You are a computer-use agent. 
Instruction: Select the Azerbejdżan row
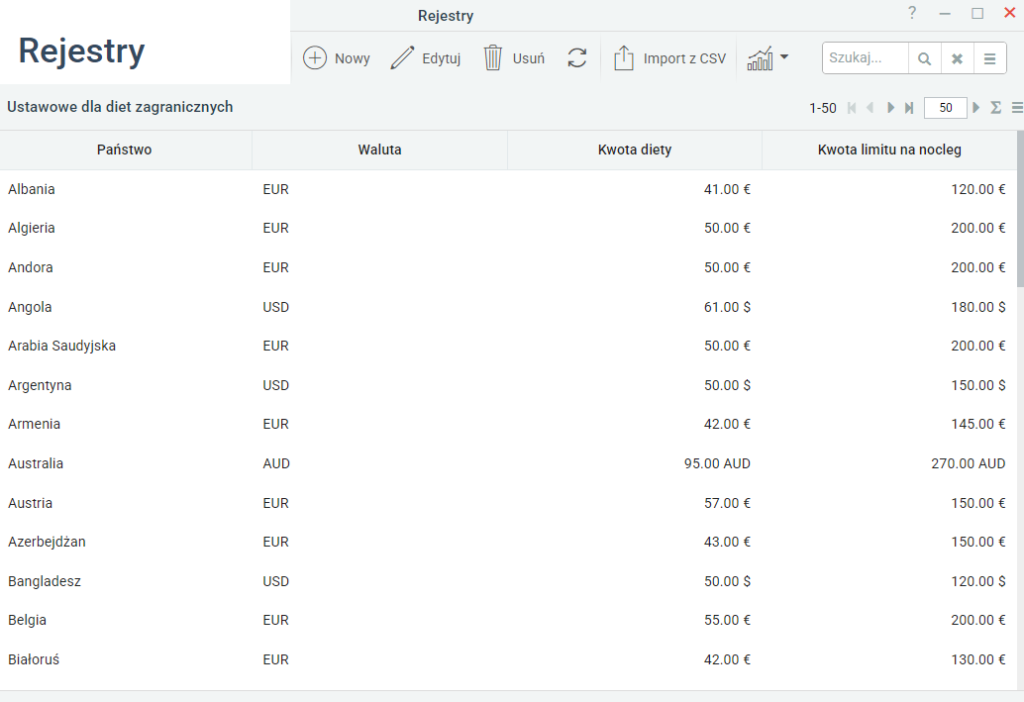click(508, 541)
